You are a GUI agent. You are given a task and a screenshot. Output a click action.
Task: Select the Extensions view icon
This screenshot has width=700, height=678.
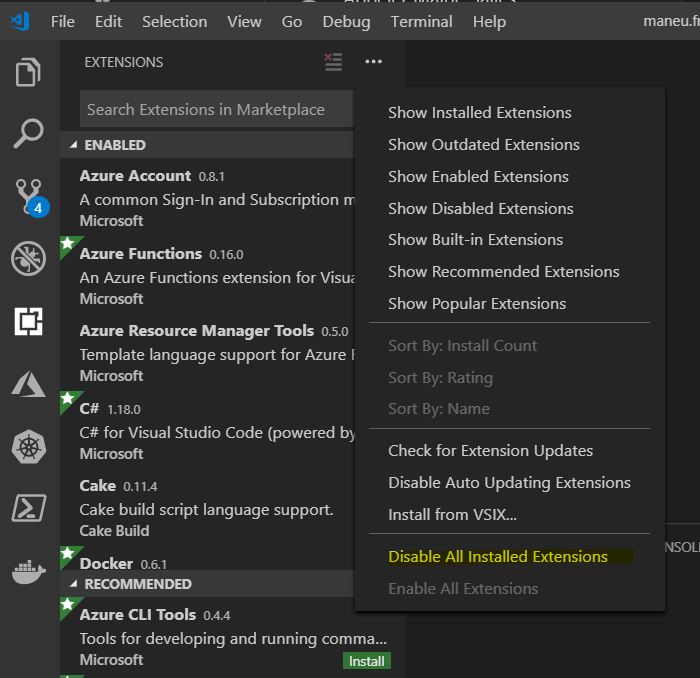pyautogui.click(x=29, y=321)
